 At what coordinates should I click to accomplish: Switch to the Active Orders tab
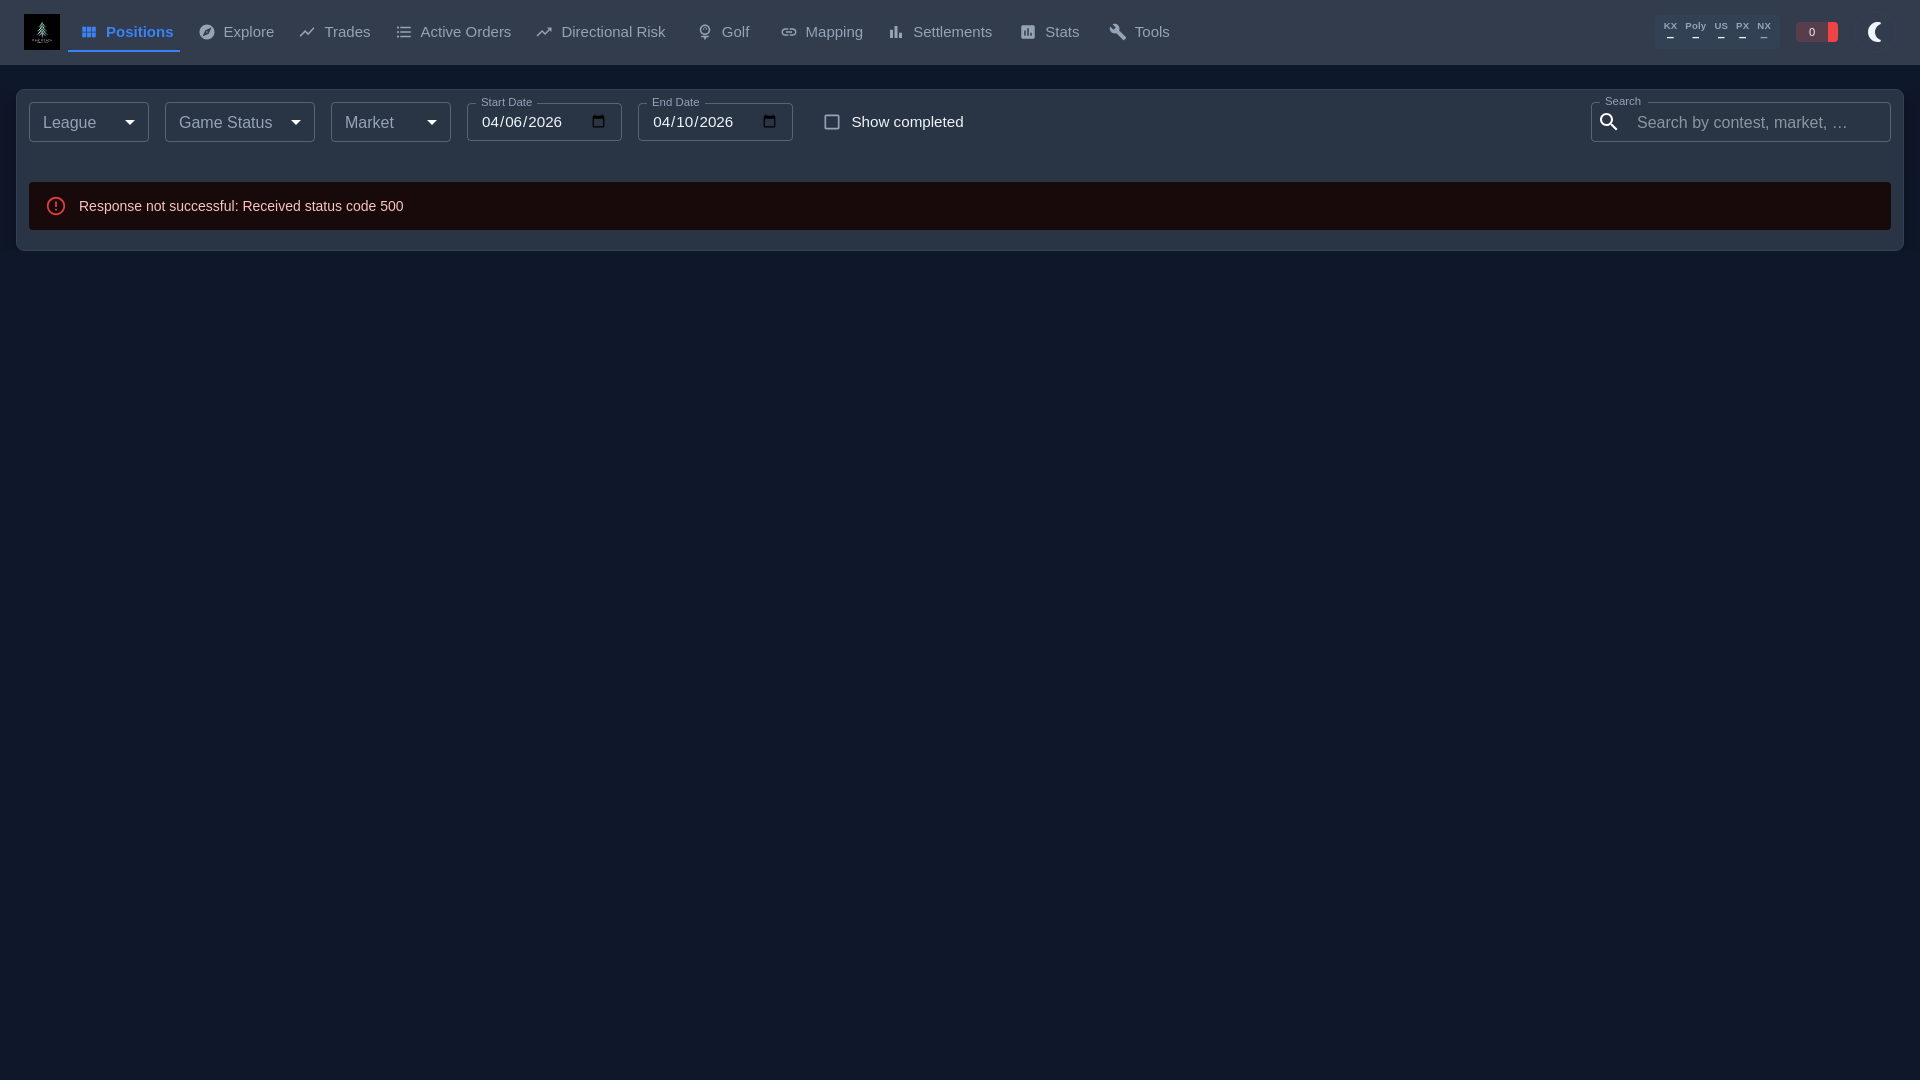[x=453, y=32]
